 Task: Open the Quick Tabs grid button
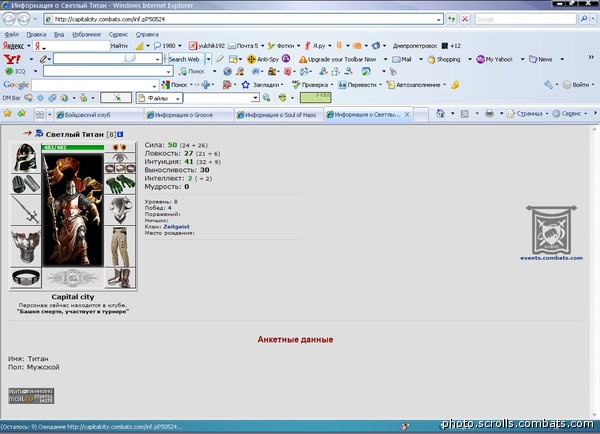(39, 114)
